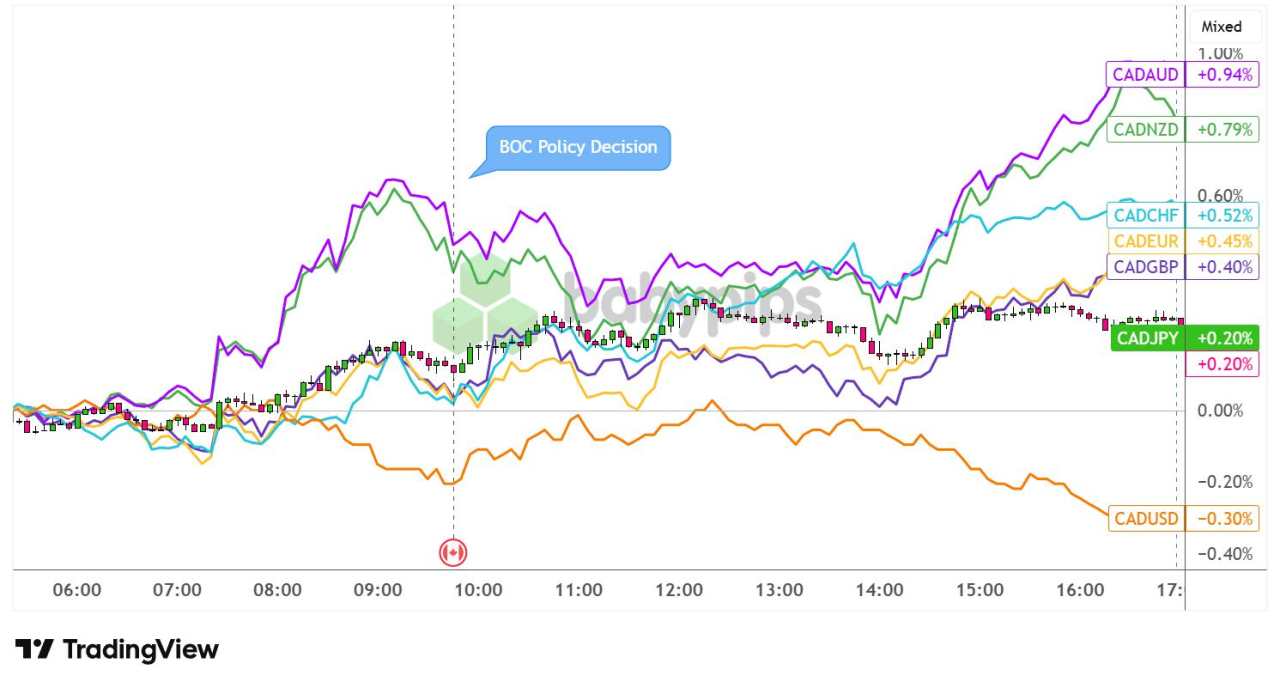Click the 0.00% price axis label

click(1221, 411)
